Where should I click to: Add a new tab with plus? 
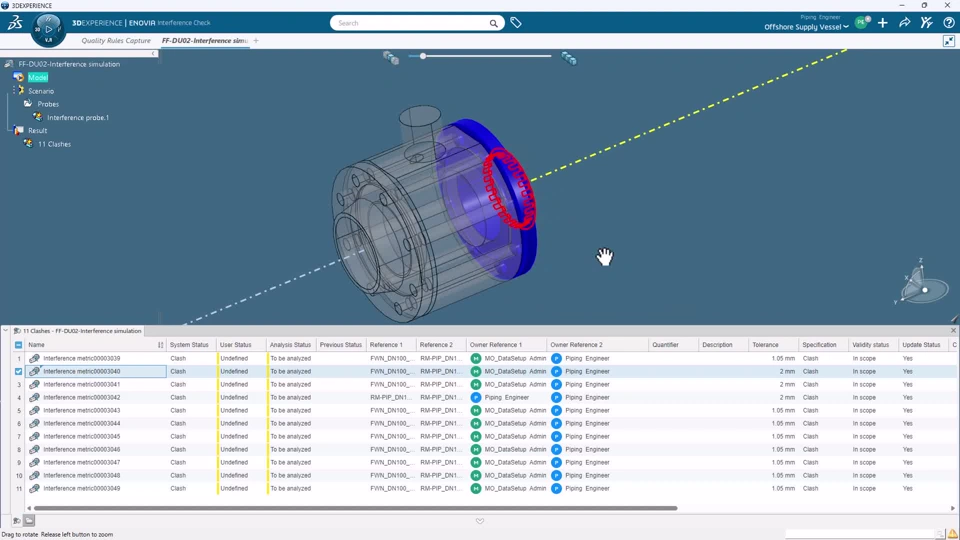[256, 40]
